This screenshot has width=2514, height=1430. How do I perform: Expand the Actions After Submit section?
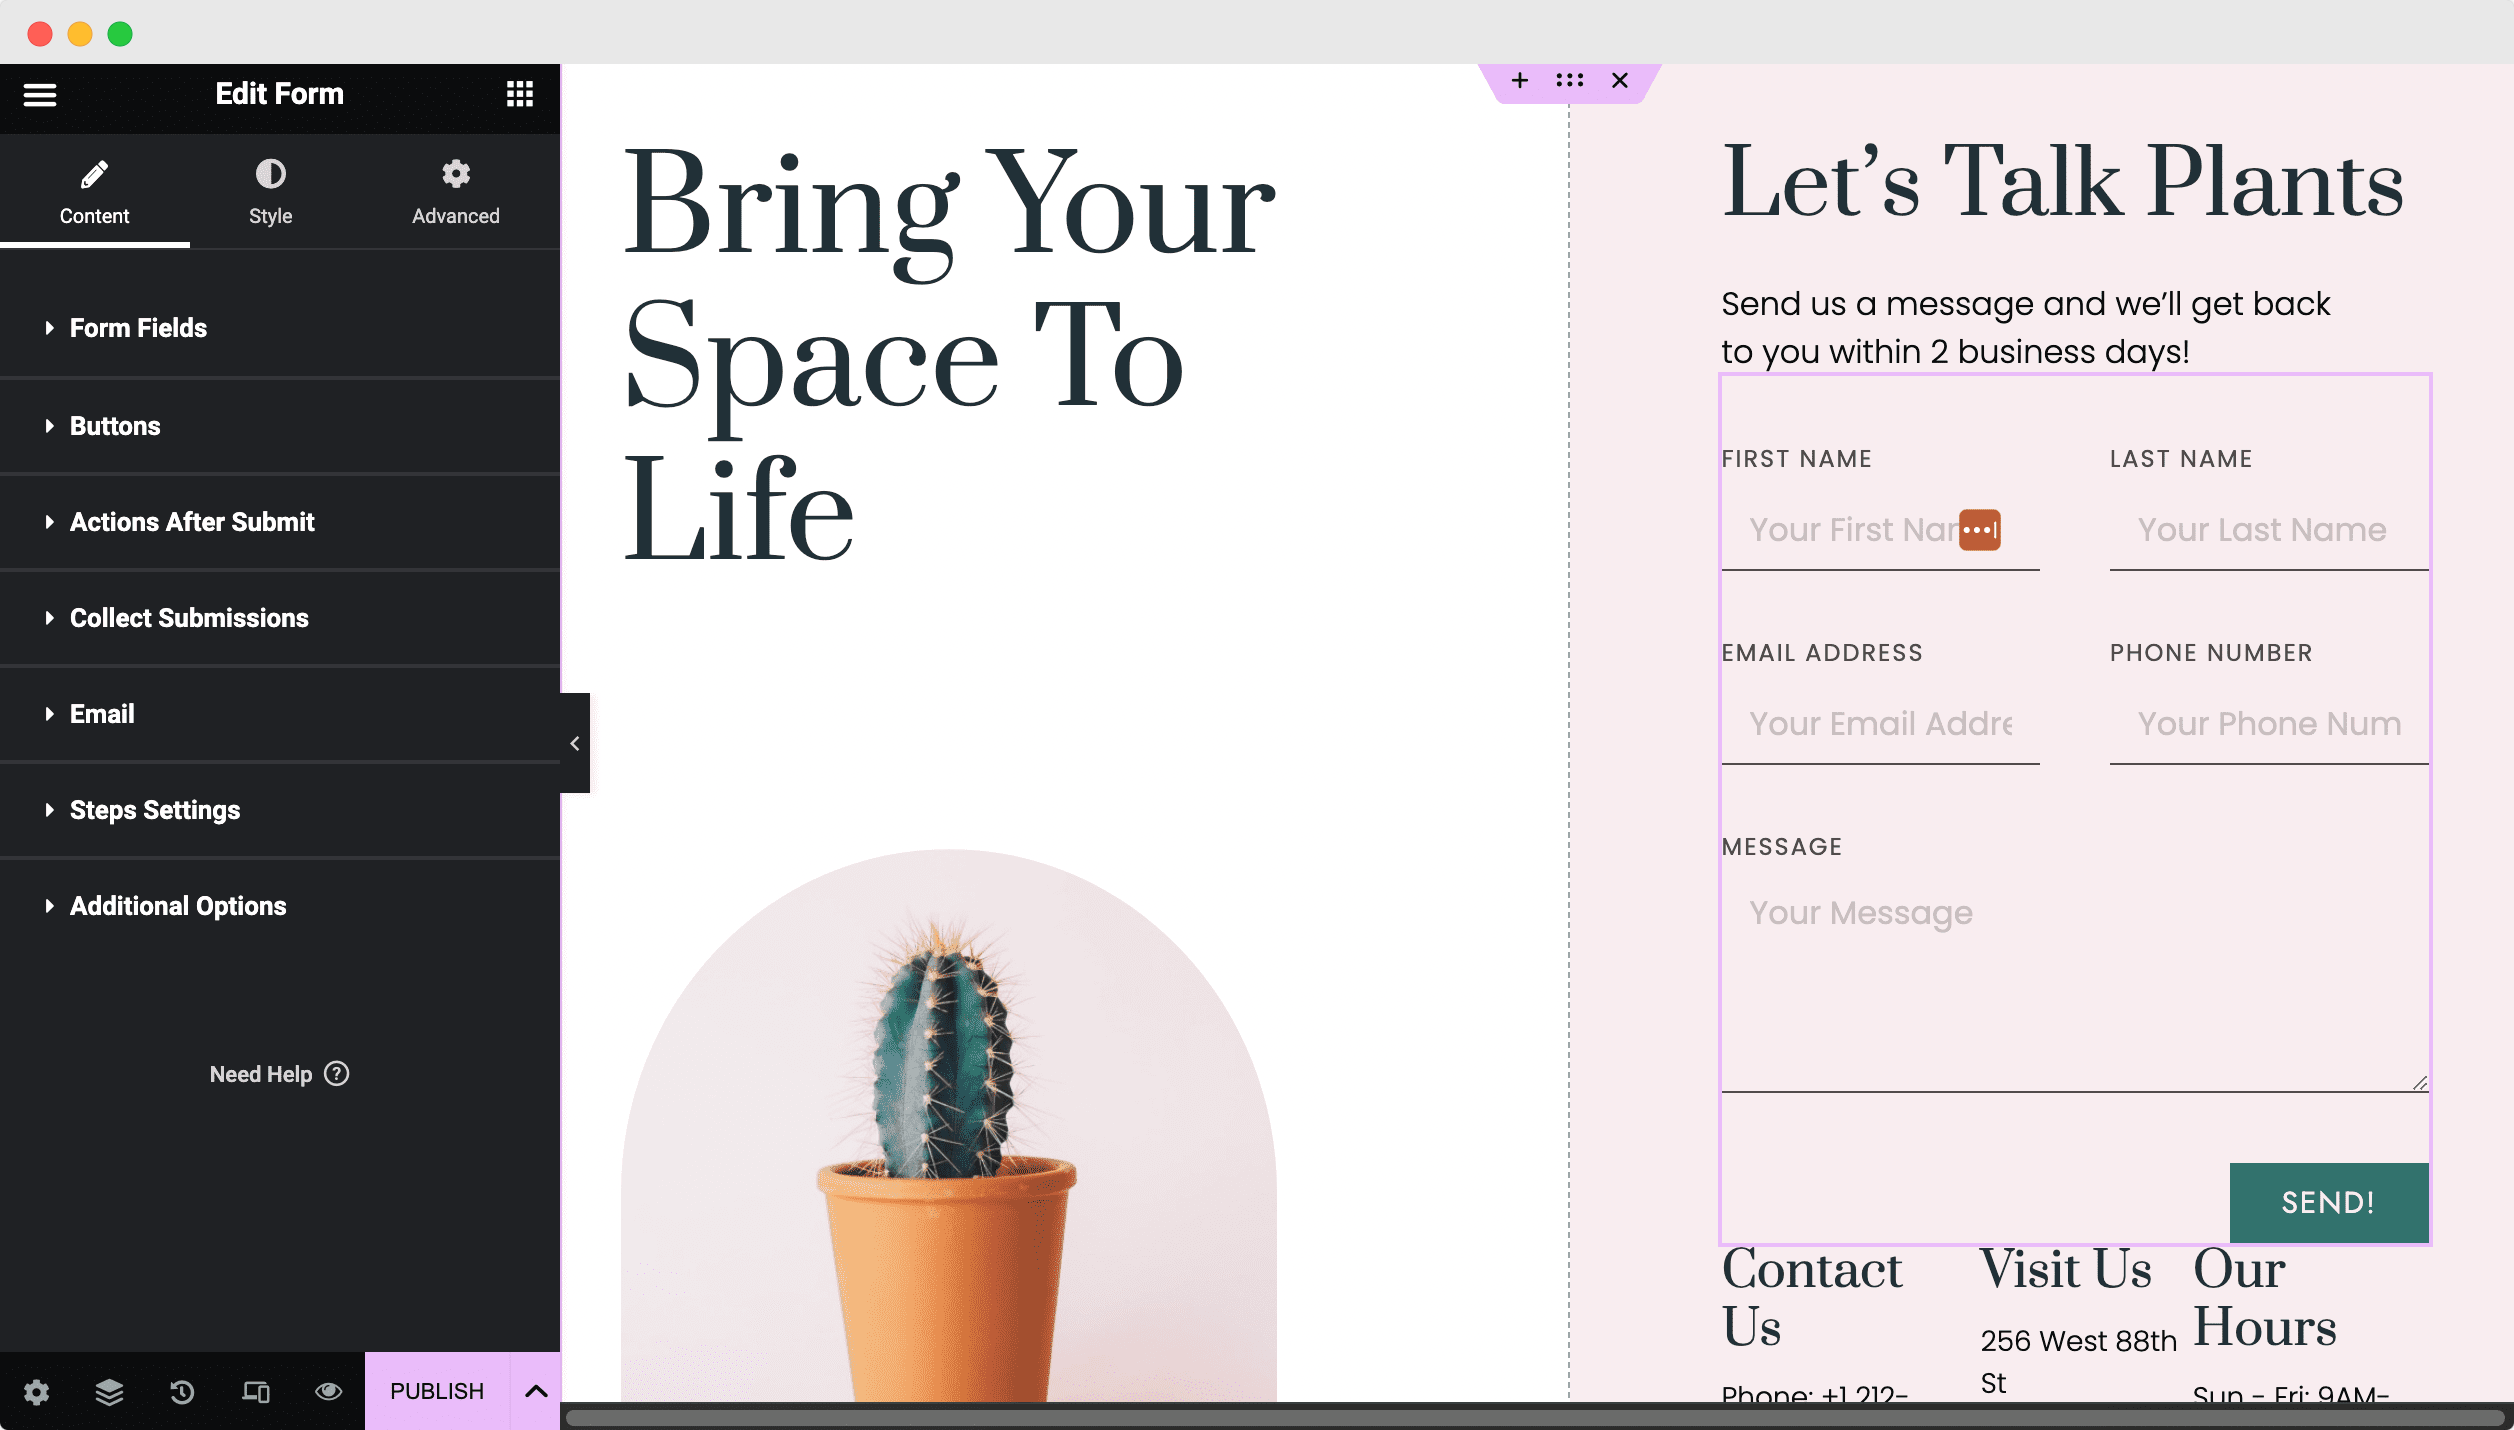pyautogui.click(x=192, y=520)
